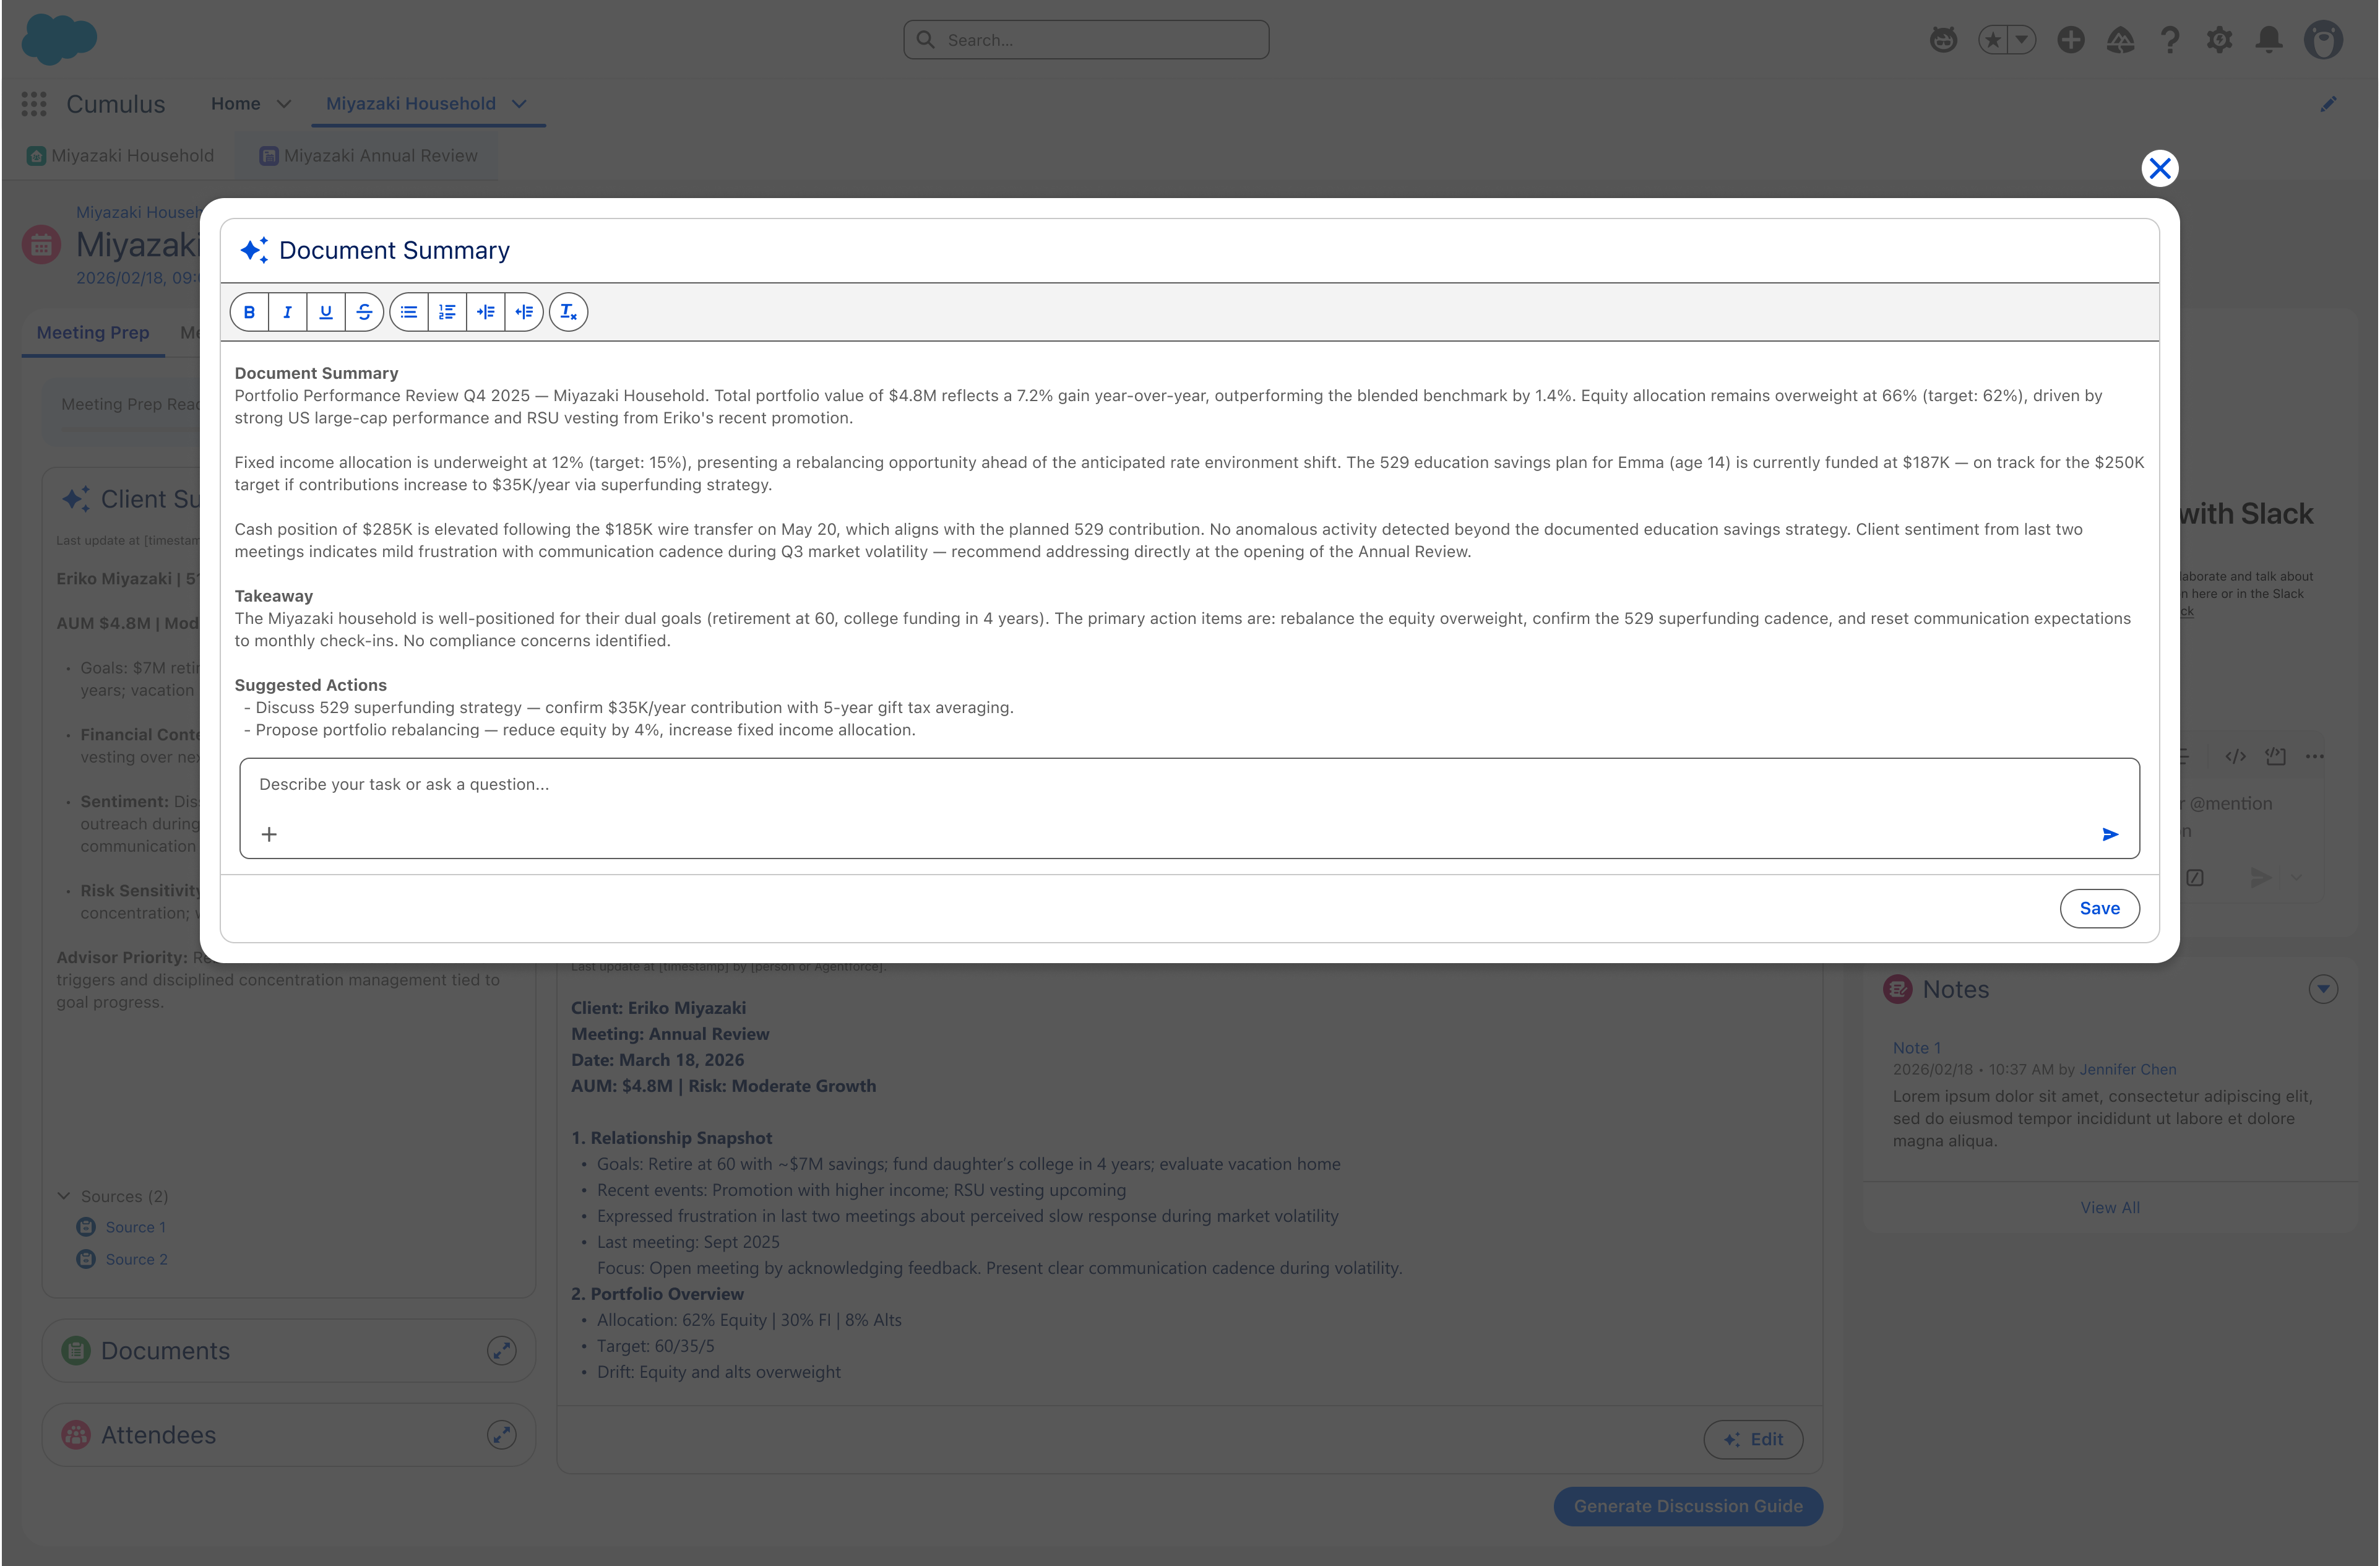The image size is (2380, 1566).
Task: Open Jennifer Chen's profile link
Action: (2128, 1069)
